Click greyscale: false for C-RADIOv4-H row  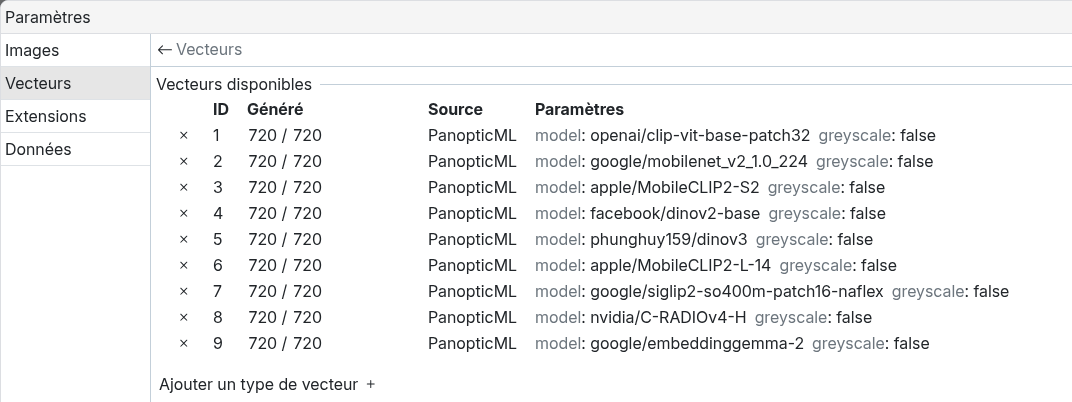[x=814, y=318]
